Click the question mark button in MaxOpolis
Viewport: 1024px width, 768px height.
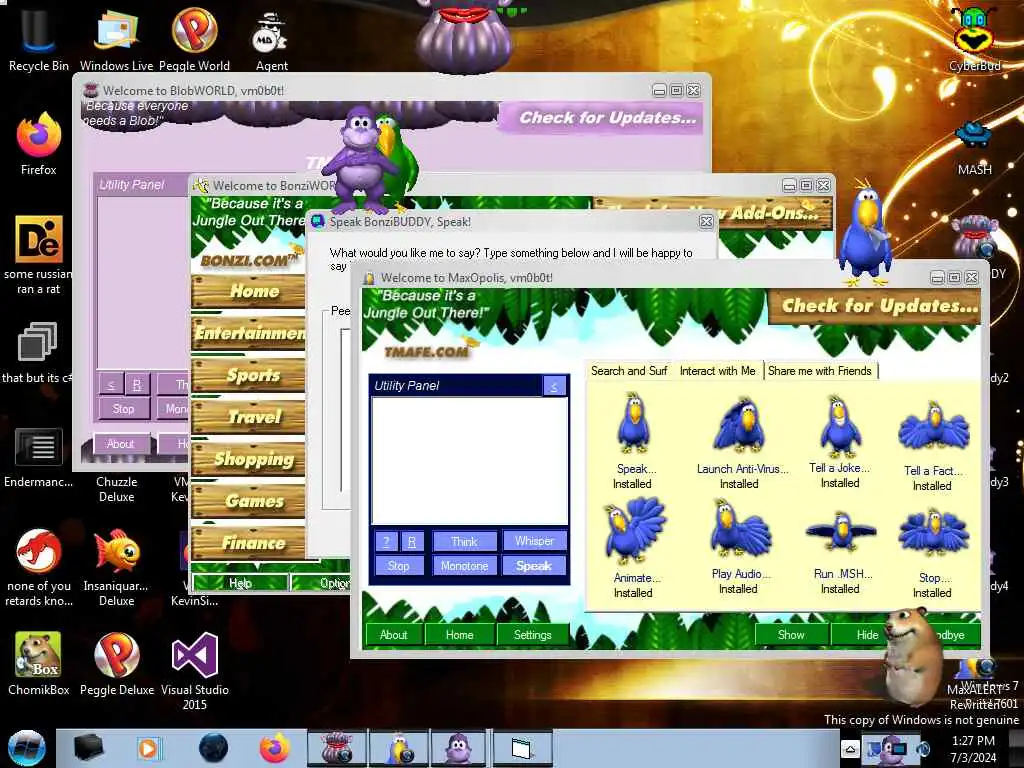[x=386, y=541]
